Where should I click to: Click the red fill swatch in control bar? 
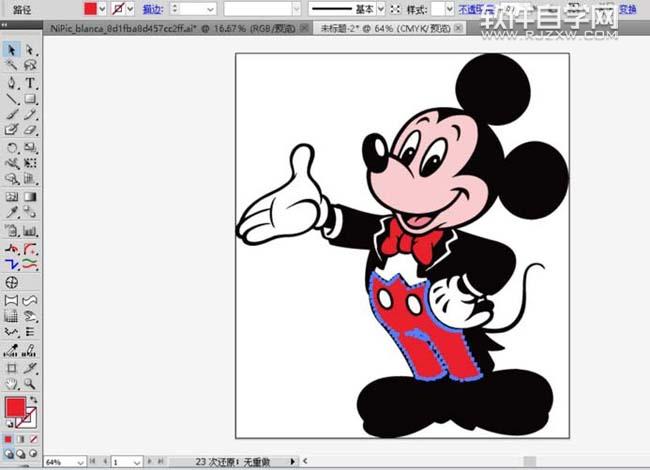click(x=90, y=9)
